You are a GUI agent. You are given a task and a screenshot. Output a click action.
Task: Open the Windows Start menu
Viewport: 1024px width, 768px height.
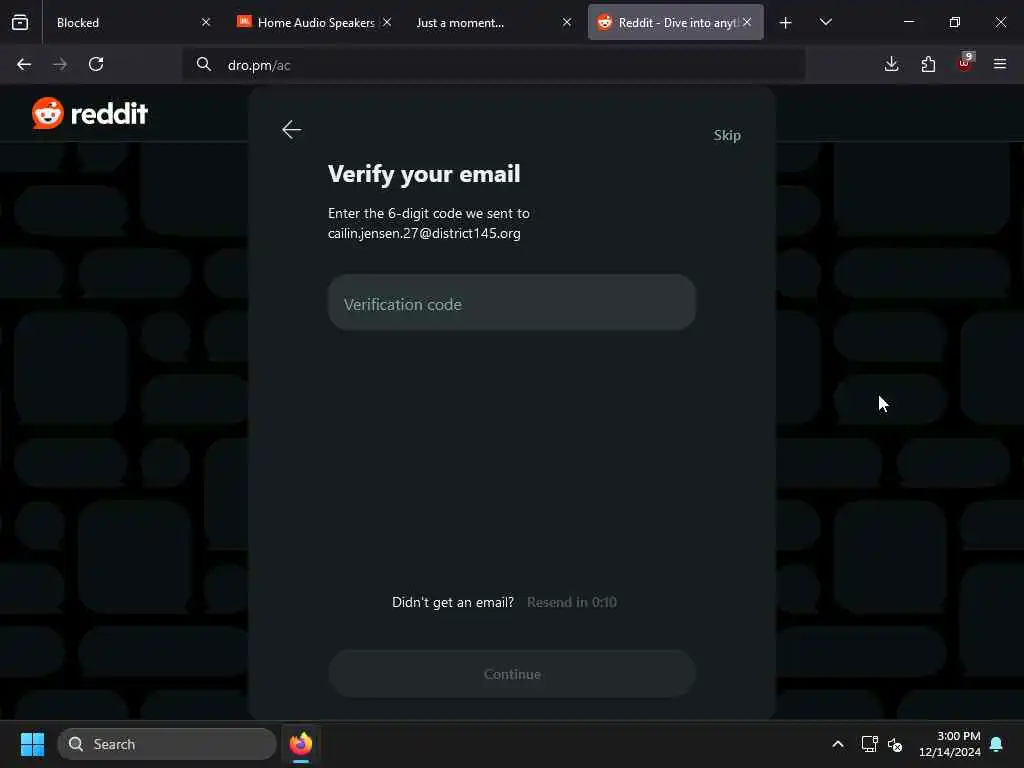(32, 744)
